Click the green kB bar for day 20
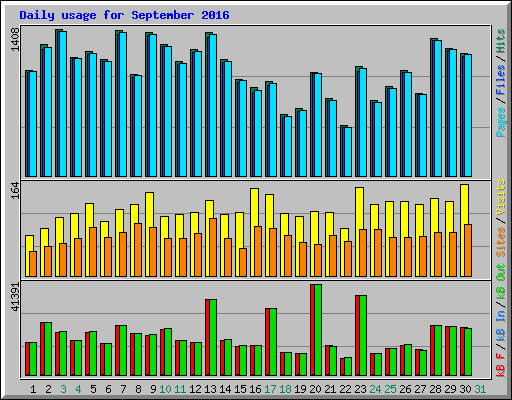The image size is (512, 400). point(318,330)
